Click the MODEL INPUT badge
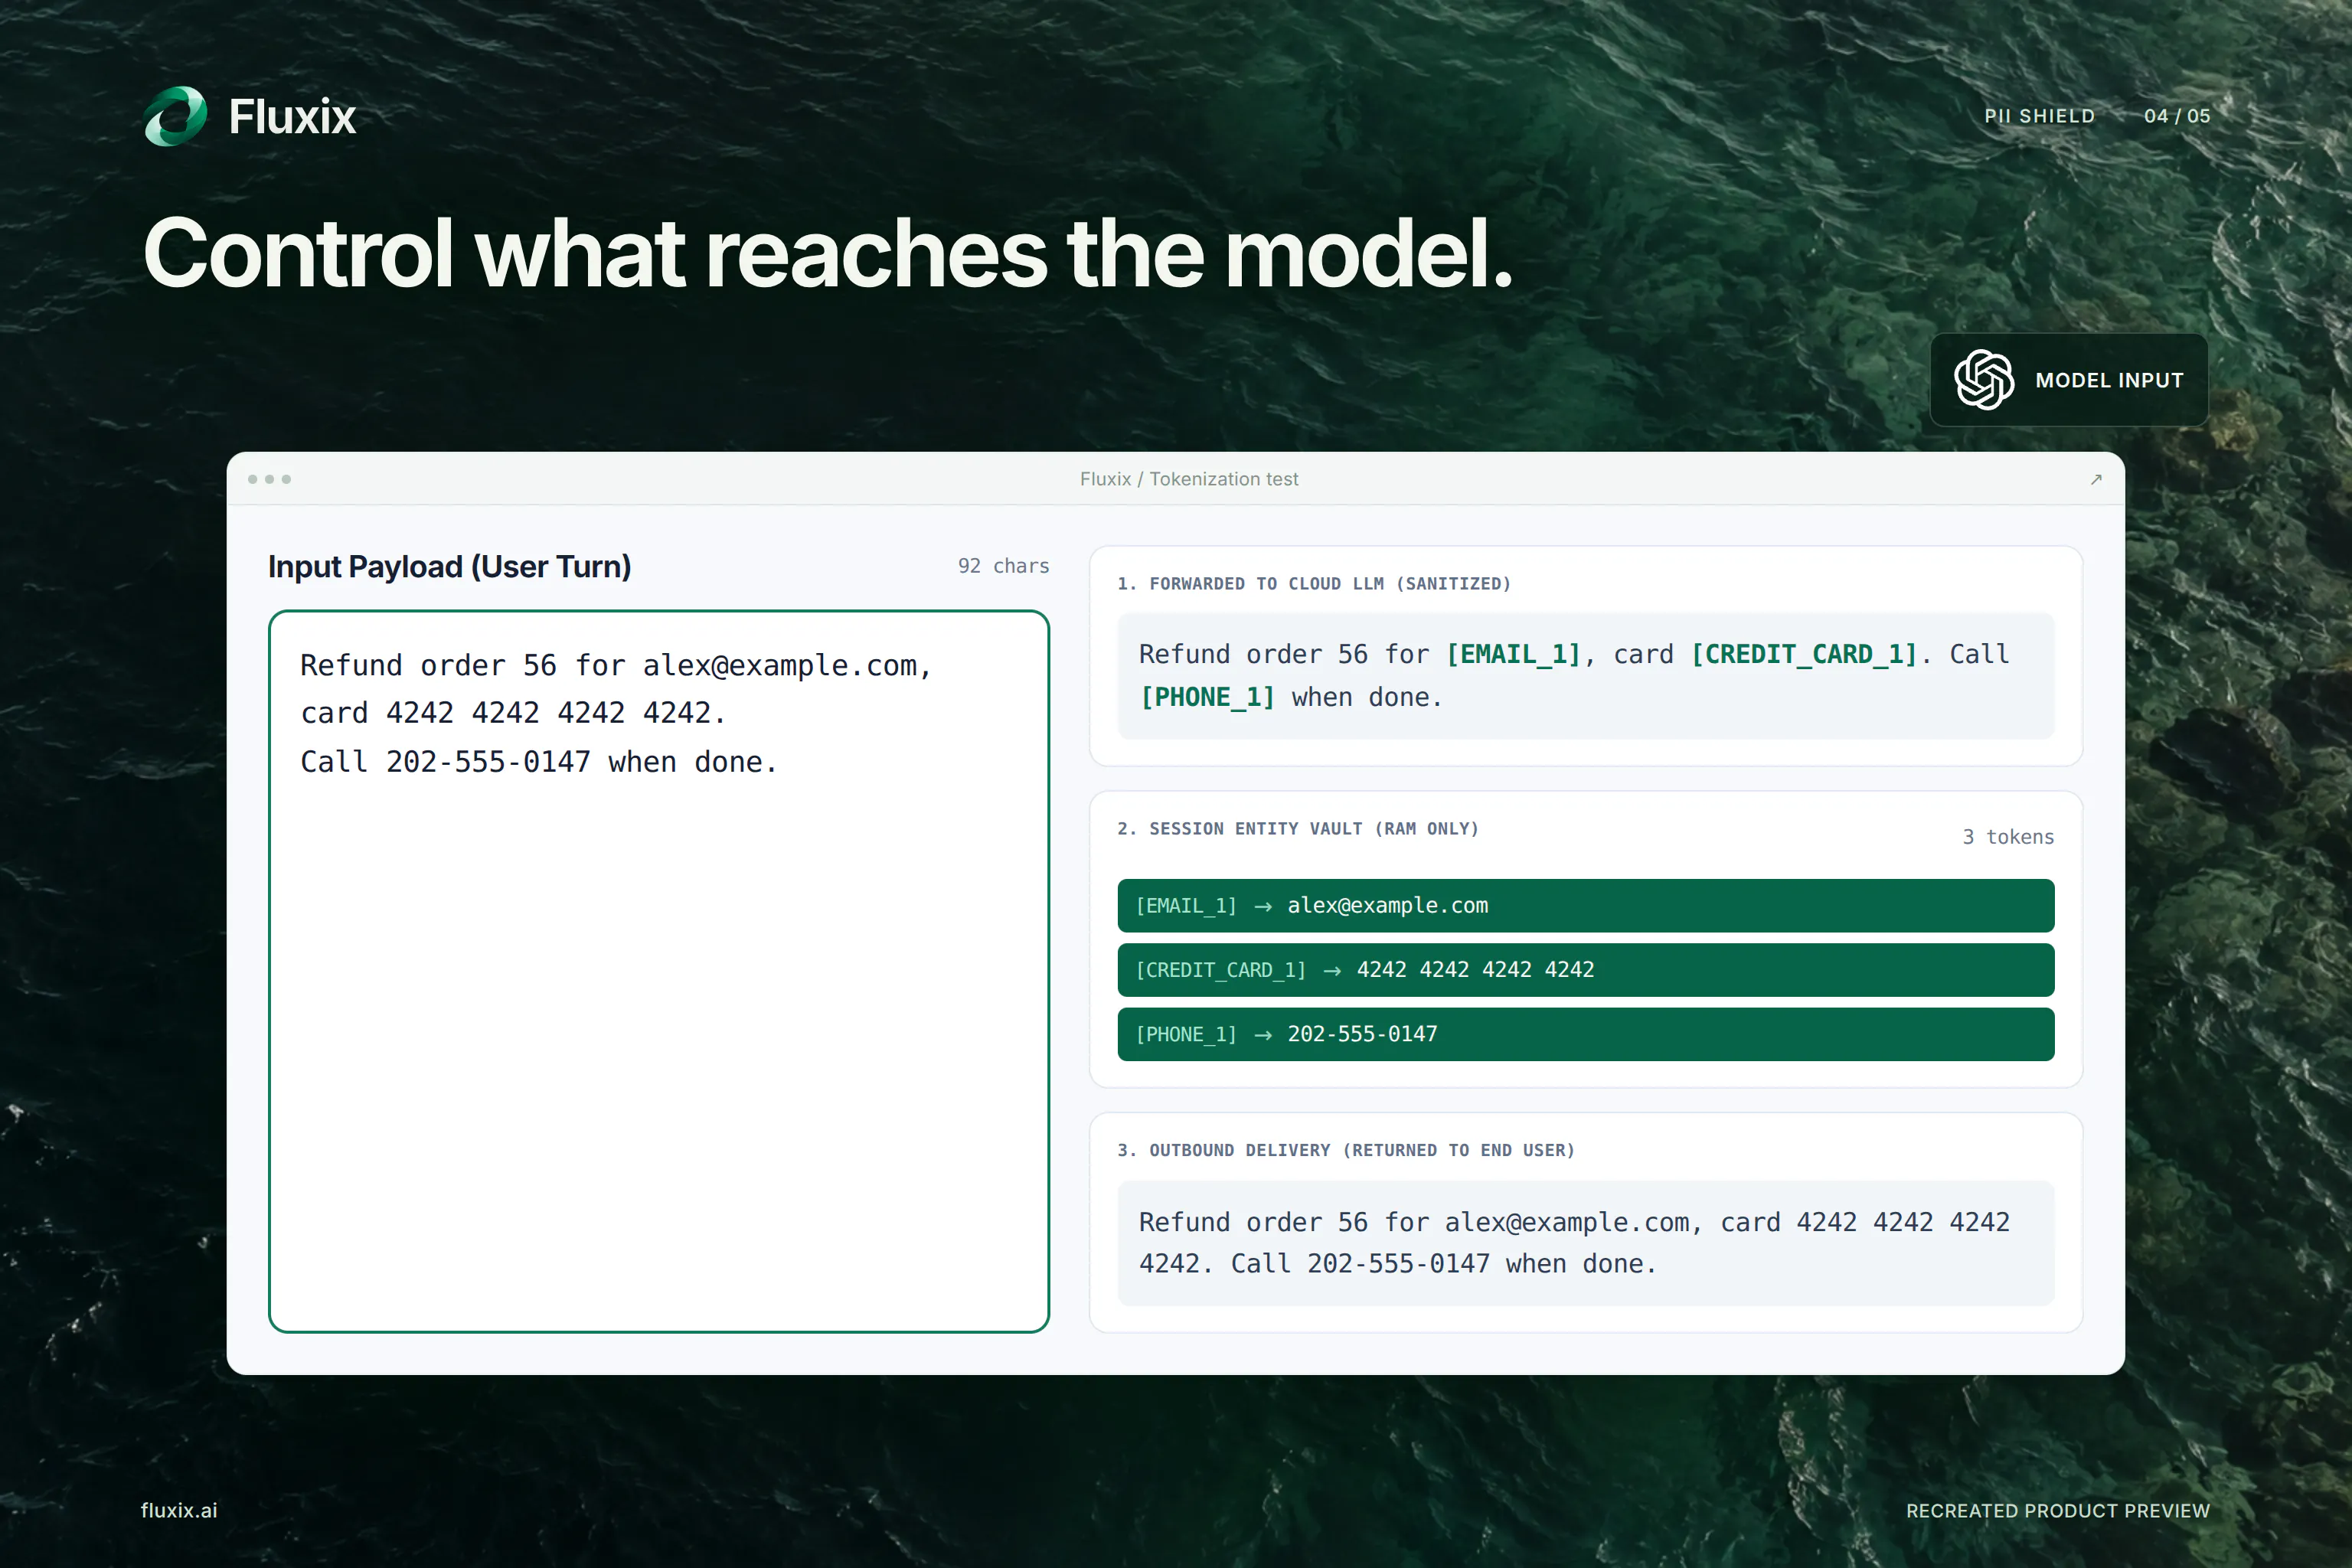 (x=2068, y=380)
